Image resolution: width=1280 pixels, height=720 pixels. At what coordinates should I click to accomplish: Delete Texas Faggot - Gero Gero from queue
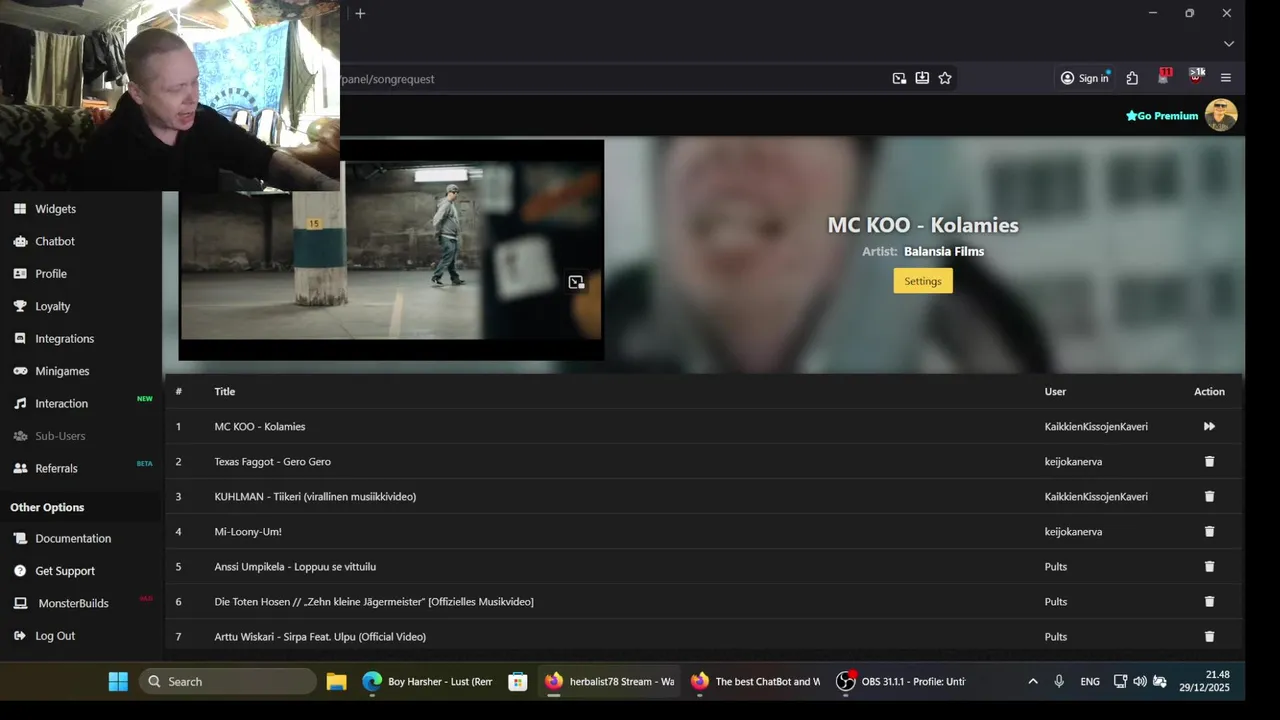click(x=1209, y=461)
